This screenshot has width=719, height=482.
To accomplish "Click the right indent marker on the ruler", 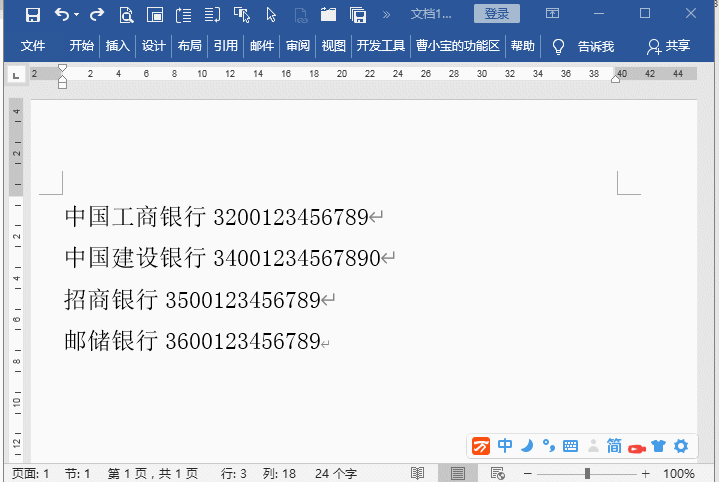I will pyautogui.click(x=615, y=79).
